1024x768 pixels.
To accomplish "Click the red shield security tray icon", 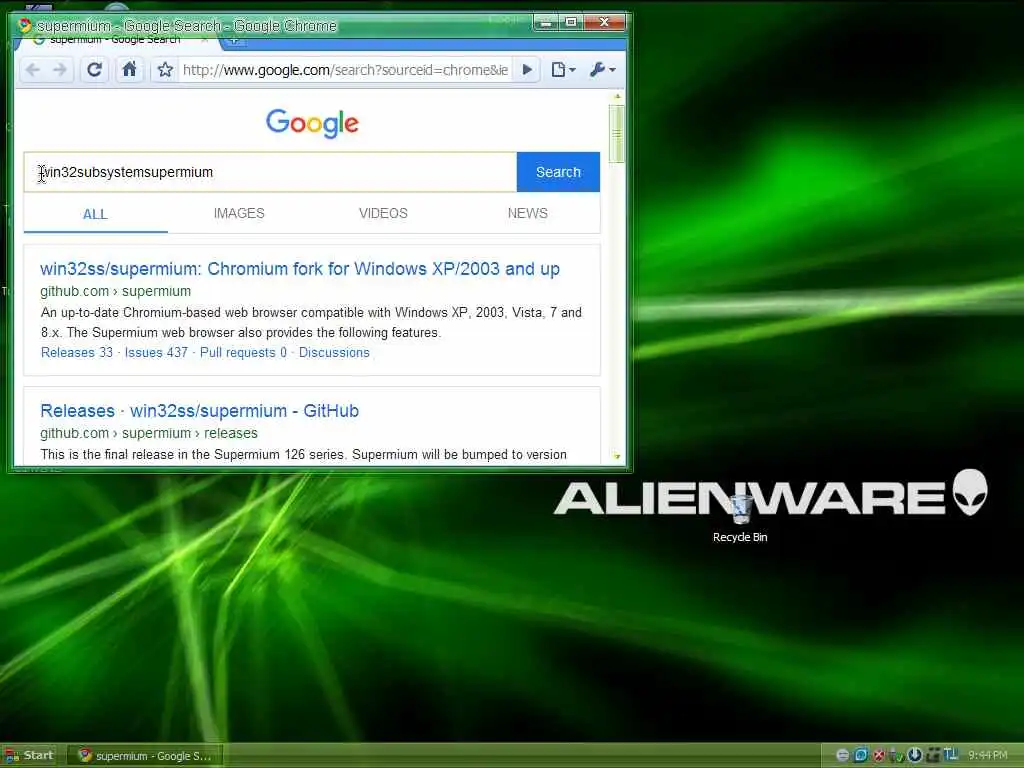I will pos(879,756).
